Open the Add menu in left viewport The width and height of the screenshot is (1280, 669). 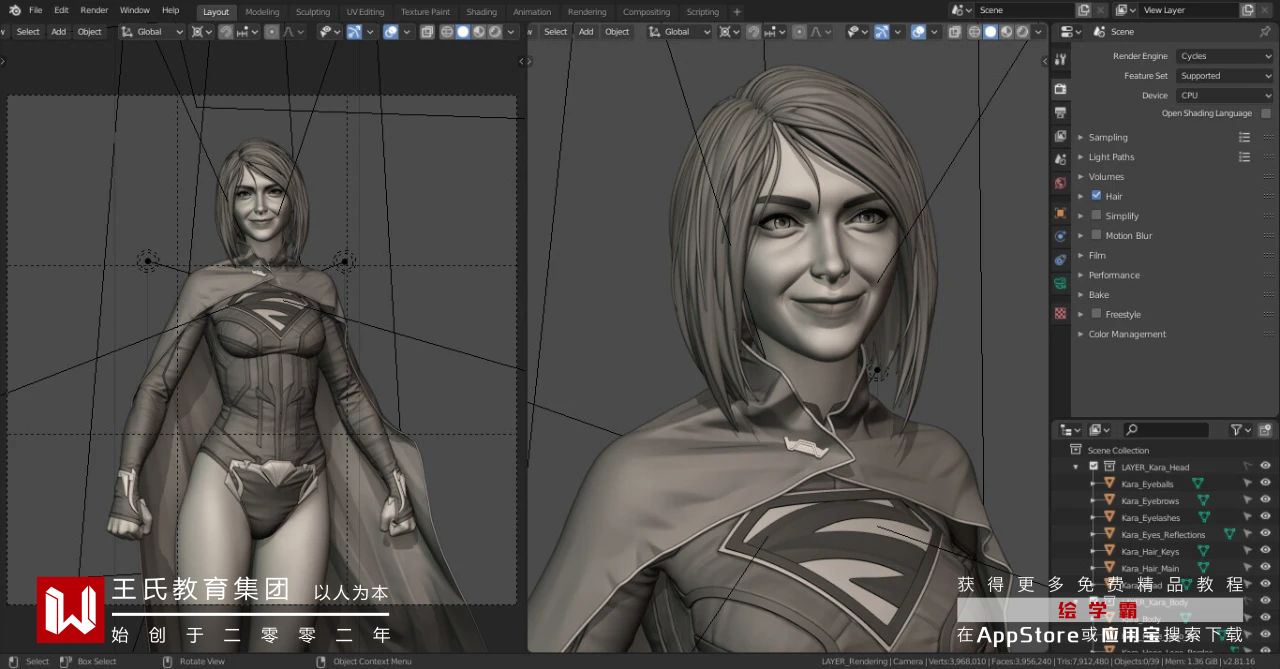point(59,32)
